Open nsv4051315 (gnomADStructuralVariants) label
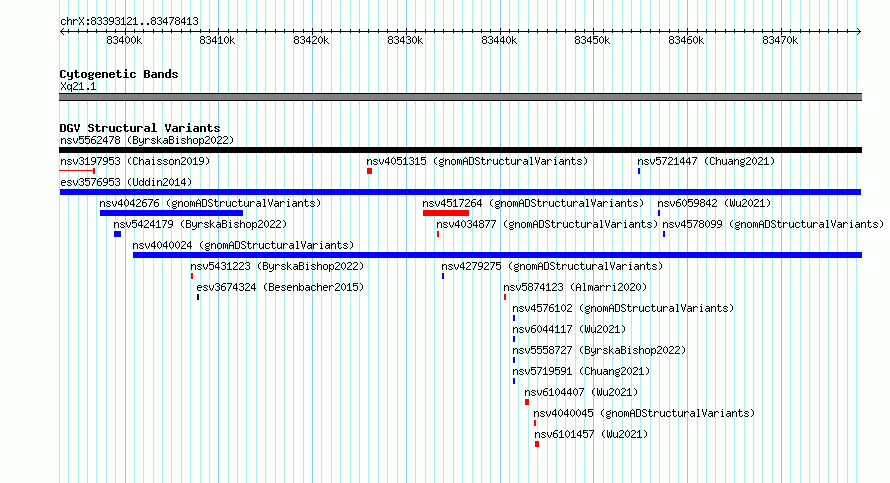This screenshot has height=483, width=890. coord(477,161)
